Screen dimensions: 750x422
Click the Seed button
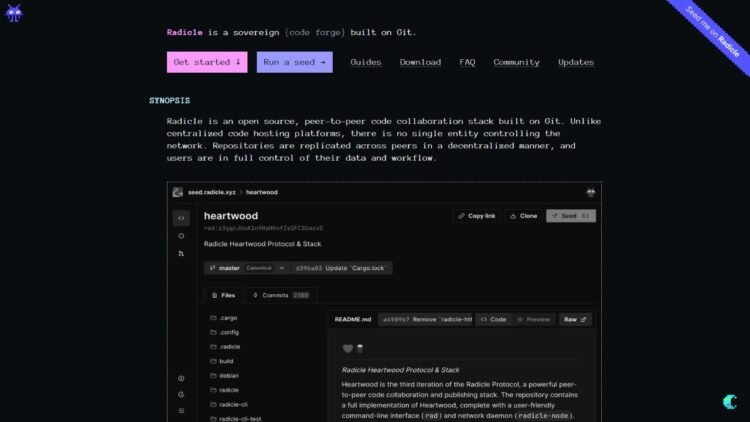571,216
